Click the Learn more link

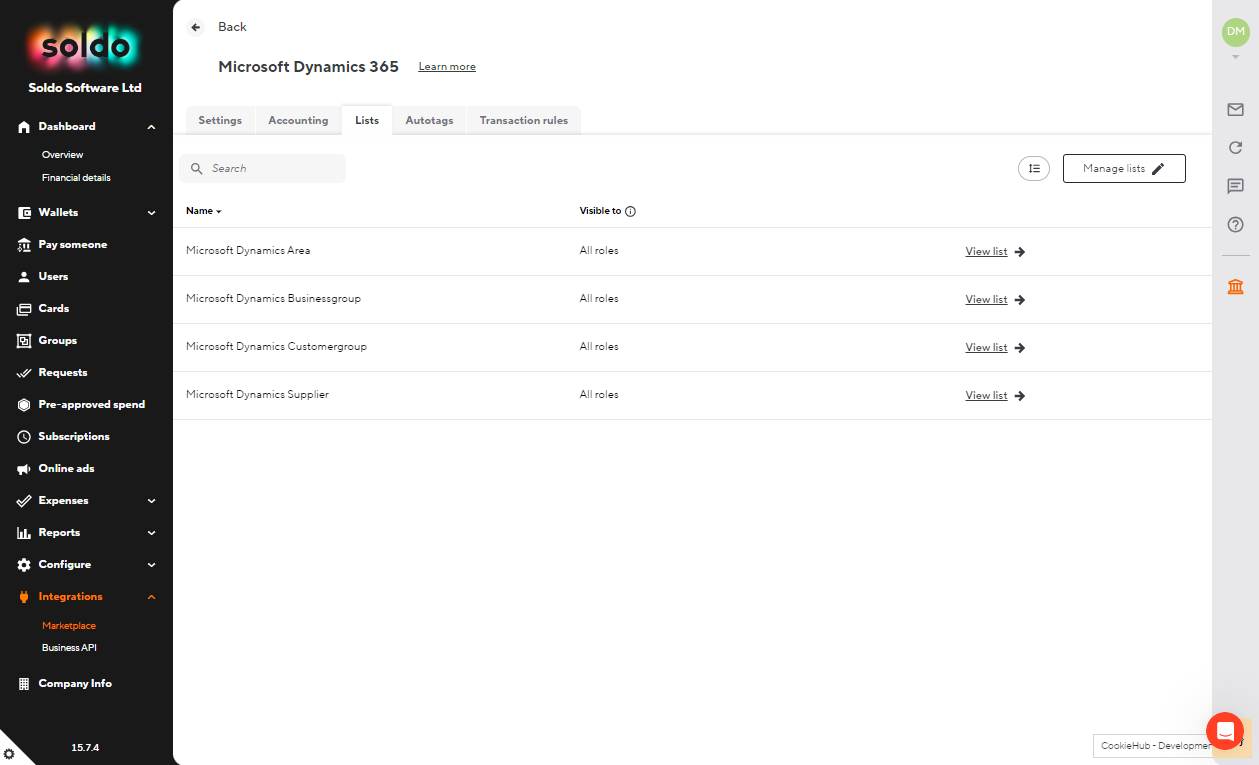pos(447,67)
